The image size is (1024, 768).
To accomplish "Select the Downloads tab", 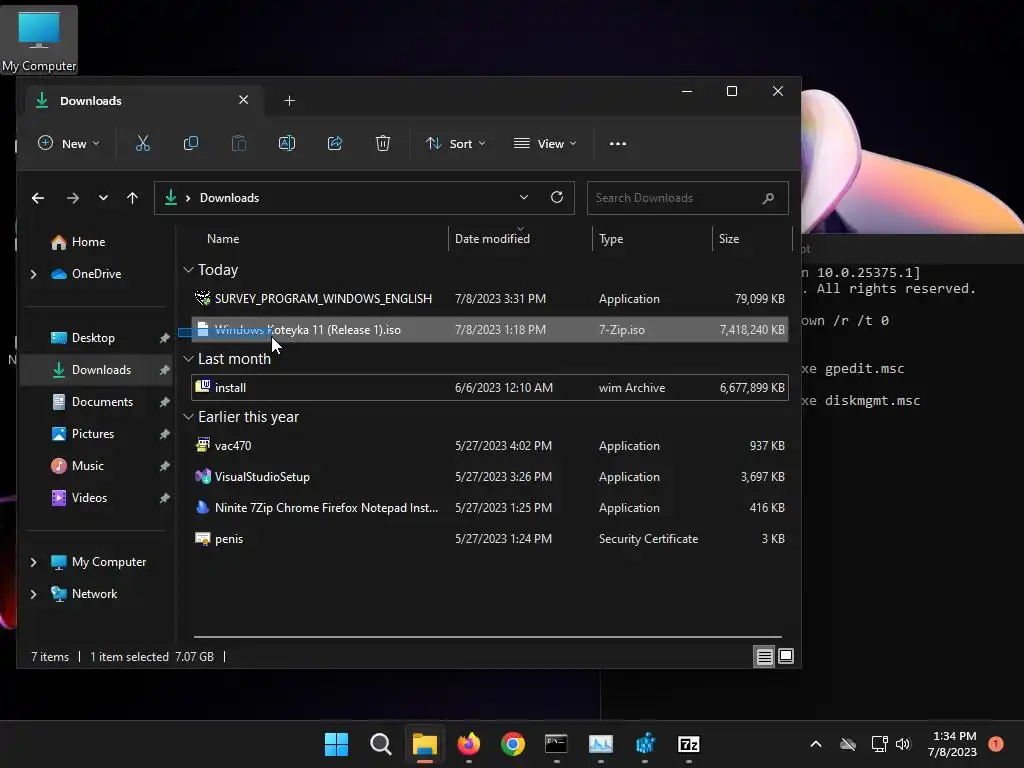I will tap(142, 101).
